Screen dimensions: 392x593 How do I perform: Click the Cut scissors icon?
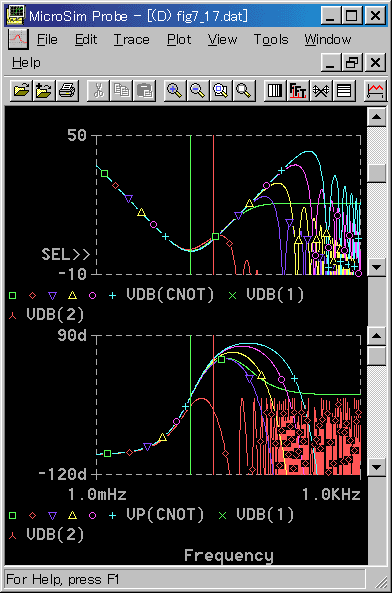(x=98, y=91)
